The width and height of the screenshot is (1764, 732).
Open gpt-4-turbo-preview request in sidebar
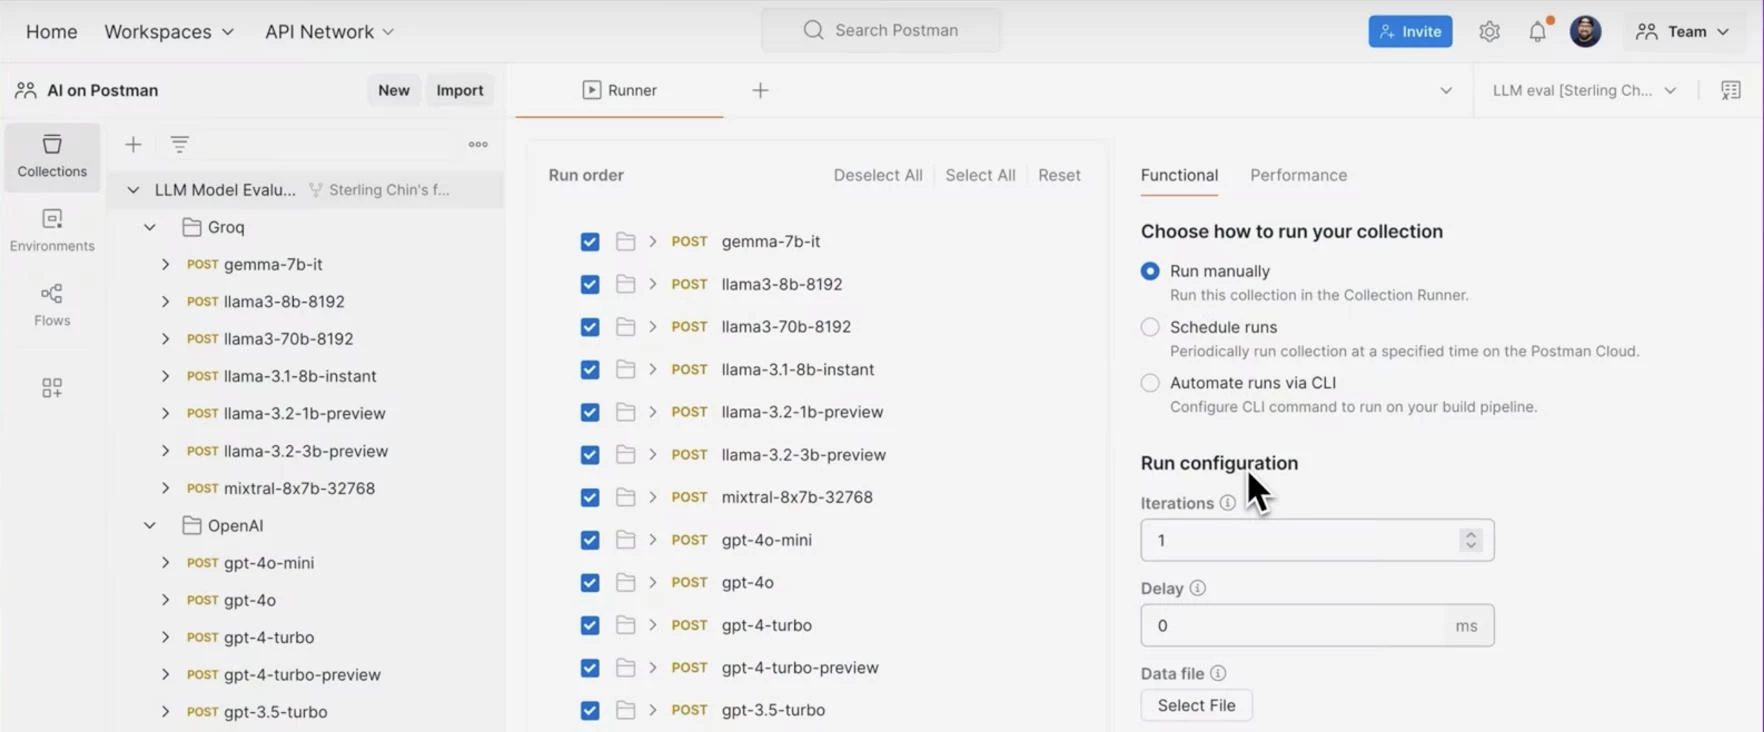pyautogui.click(x=302, y=674)
